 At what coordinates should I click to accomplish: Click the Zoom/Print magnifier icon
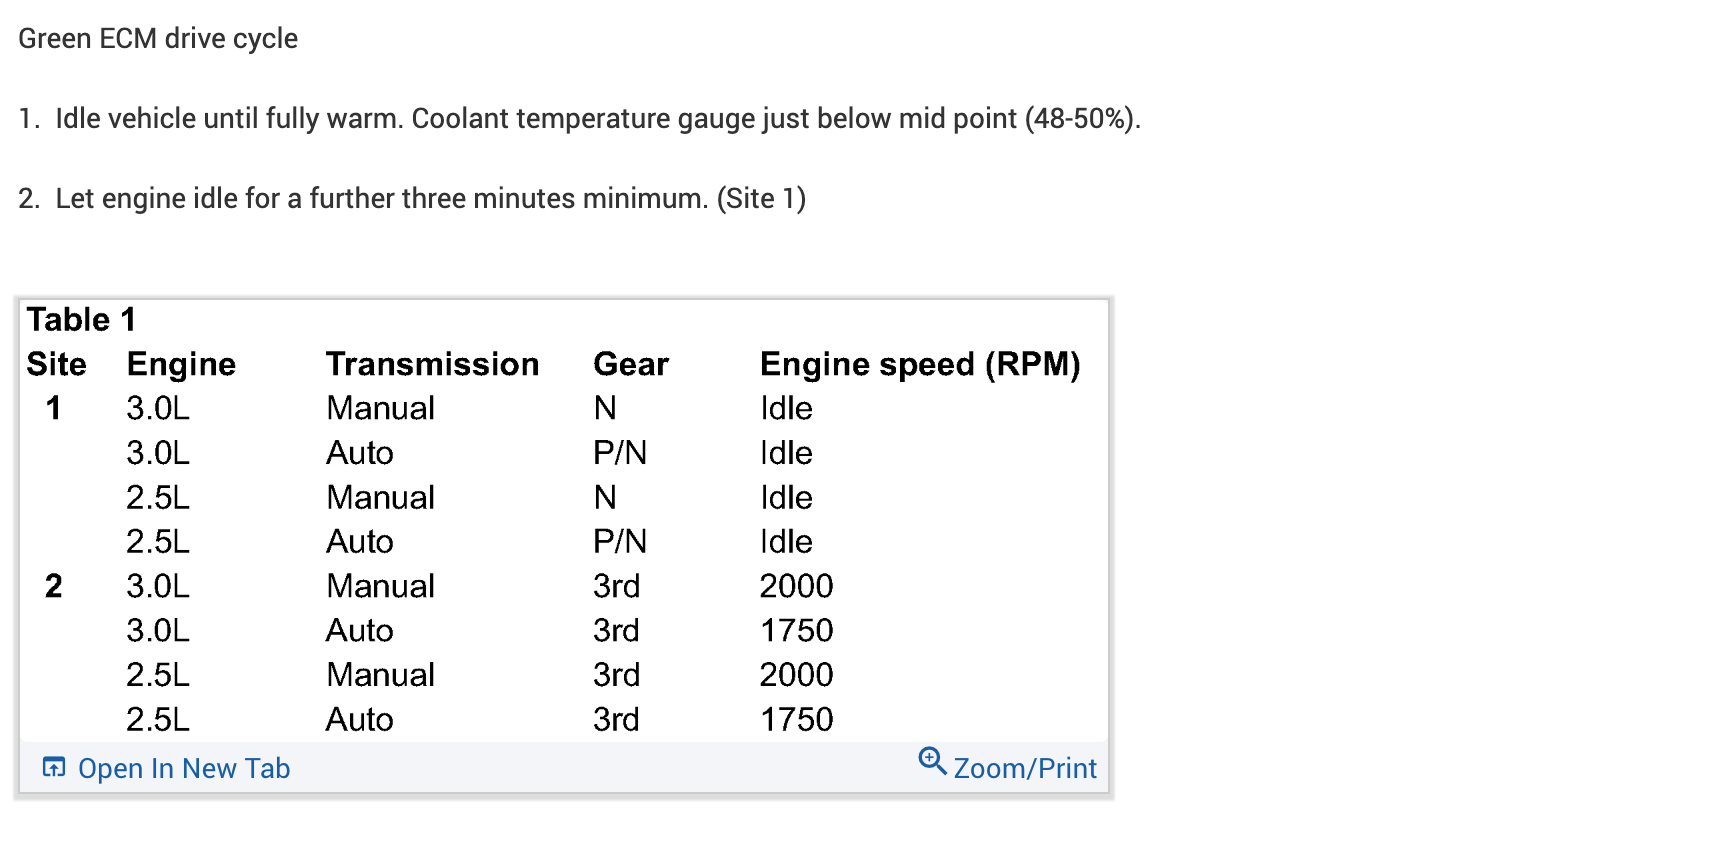pyautogui.click(x=932, y=762)
